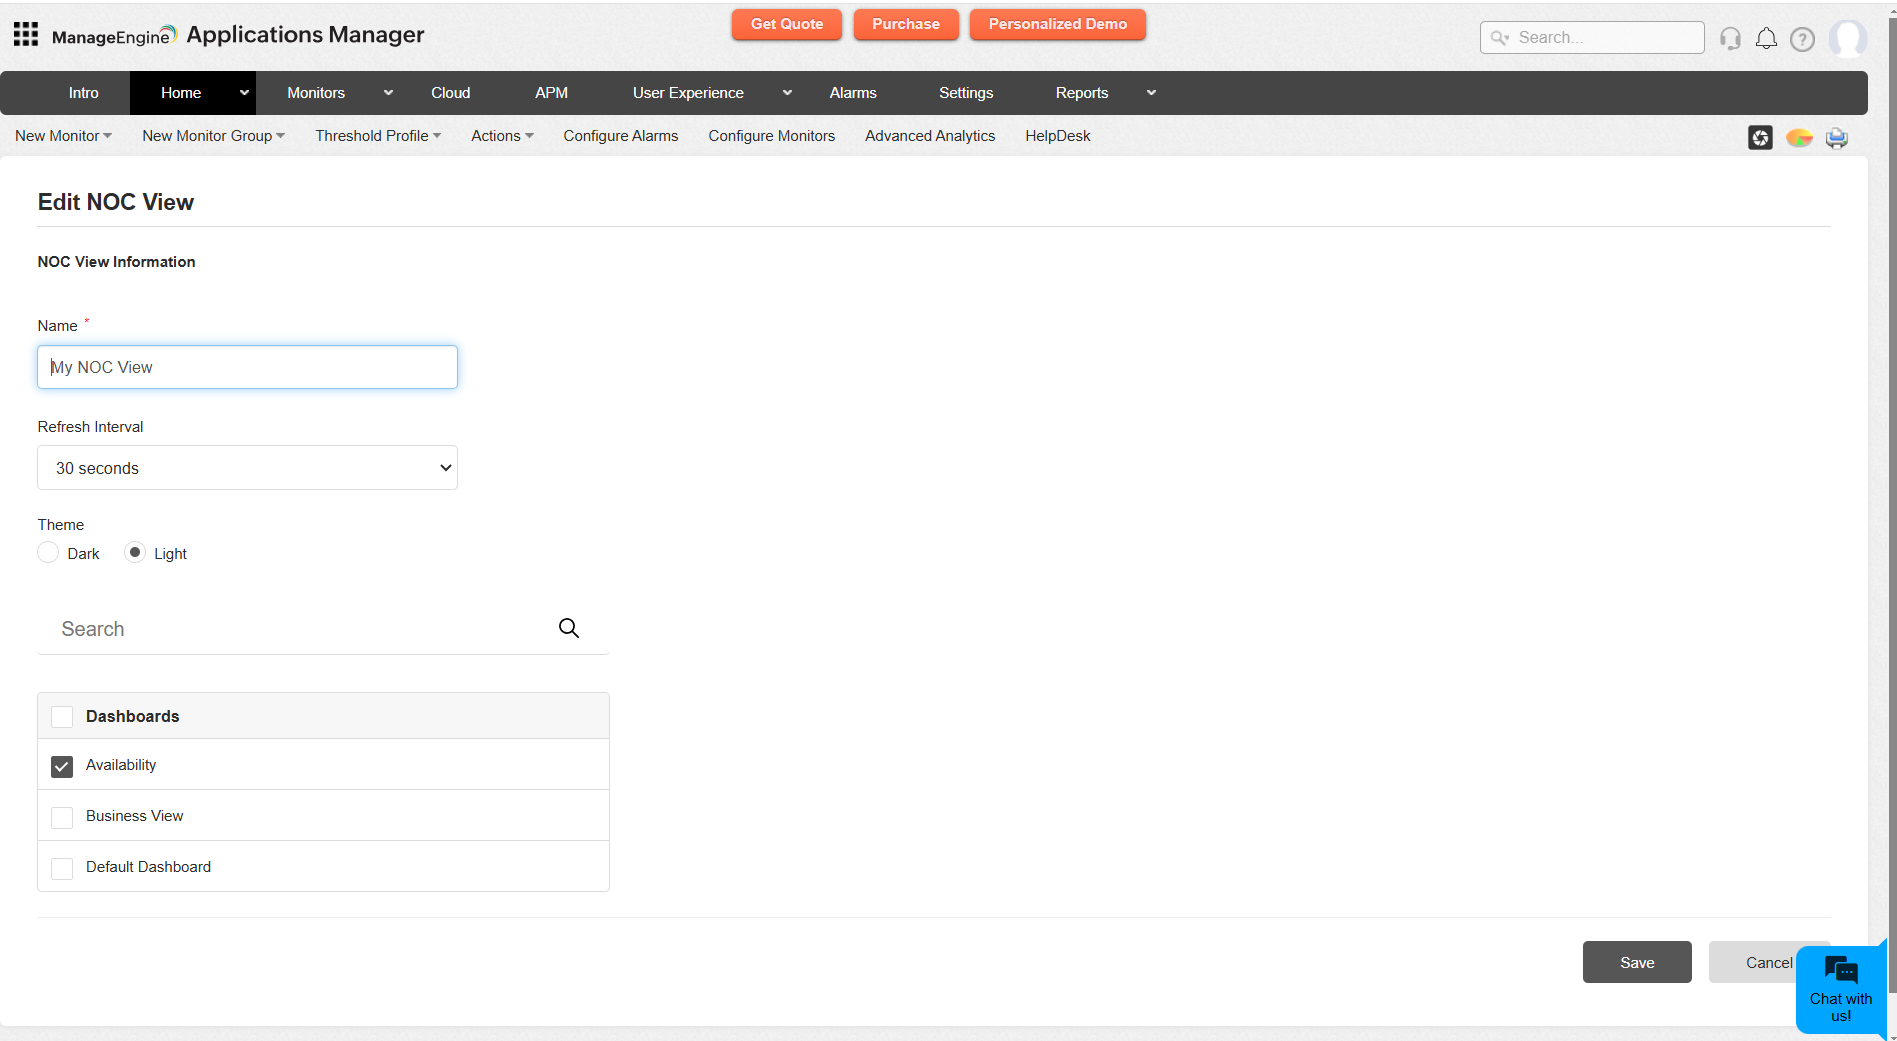Open the Threshold Profile dropdown

click(378, 136)
